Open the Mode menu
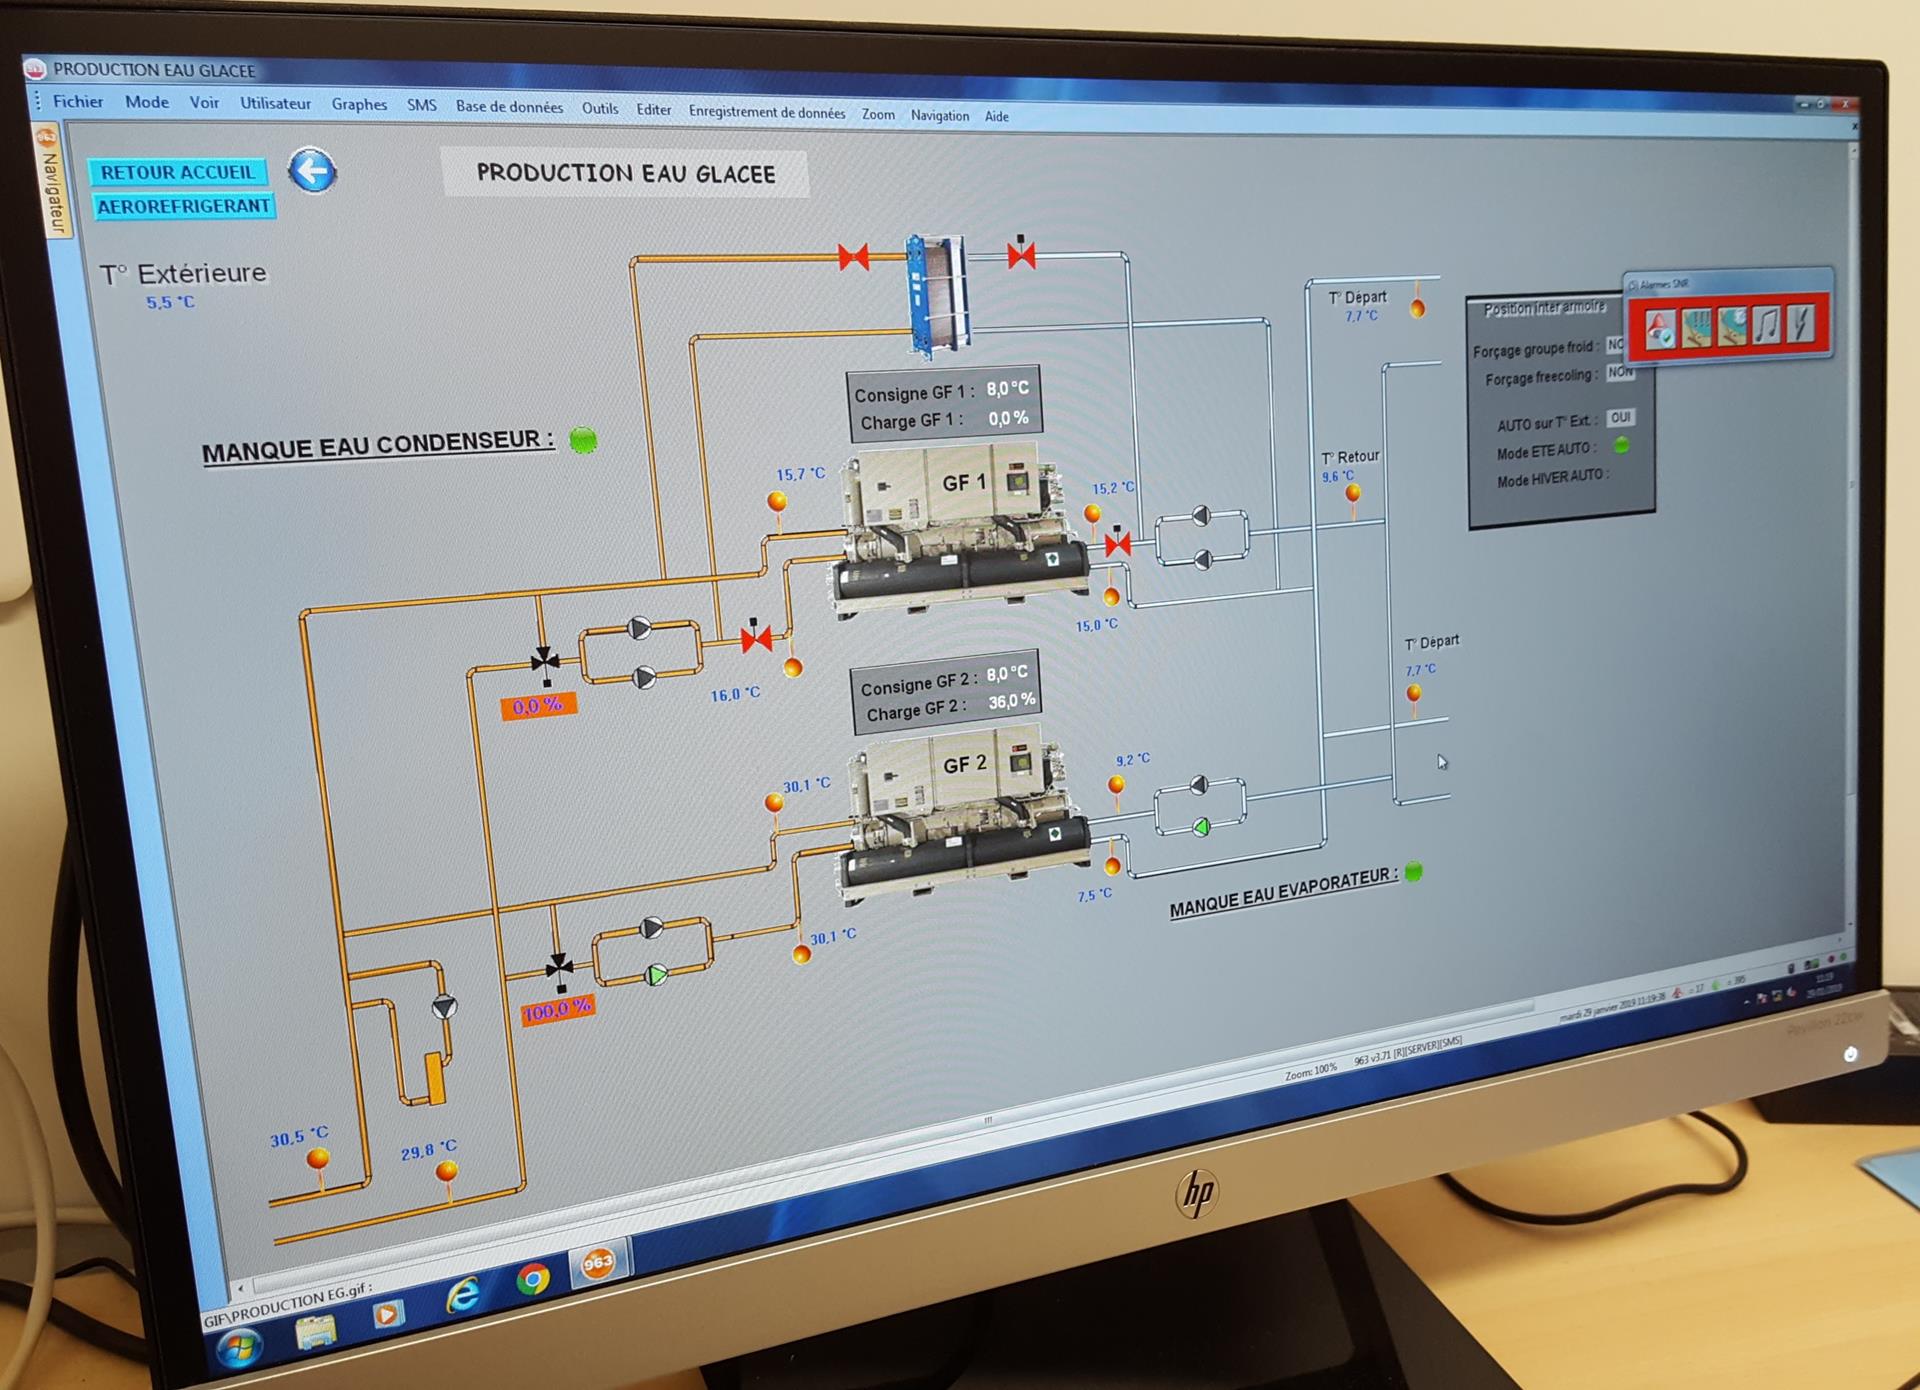The image size is (1920, 1390). [x=147, y=102]
